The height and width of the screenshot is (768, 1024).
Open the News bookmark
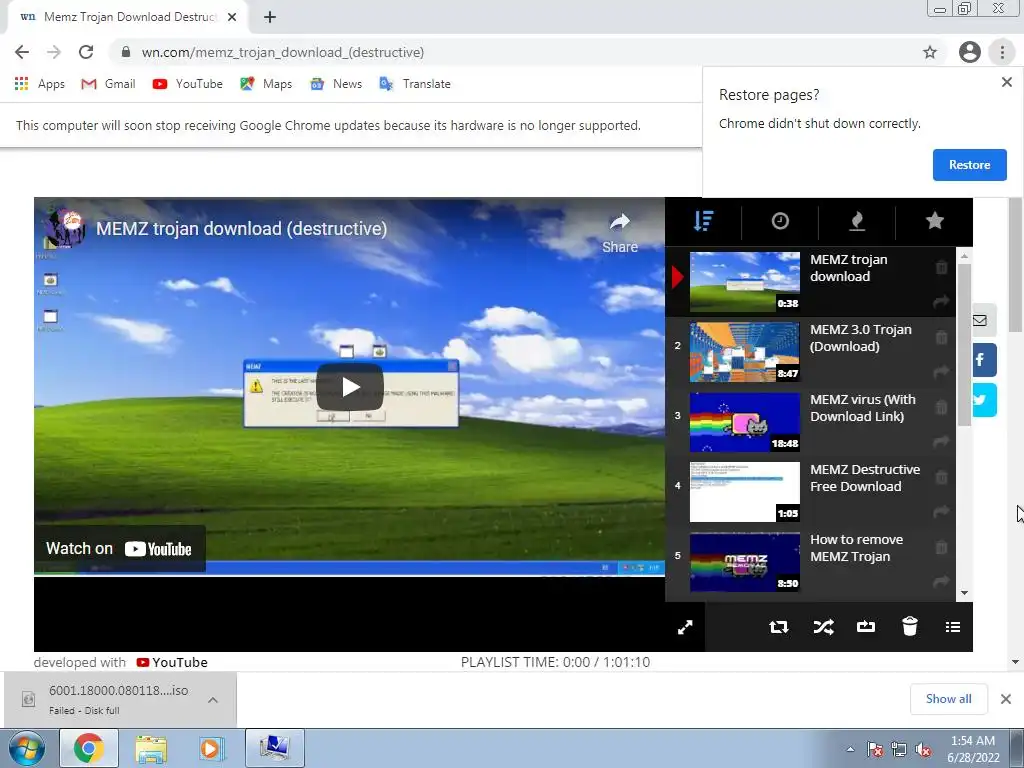pyautogui.click(x=336, y=84)
